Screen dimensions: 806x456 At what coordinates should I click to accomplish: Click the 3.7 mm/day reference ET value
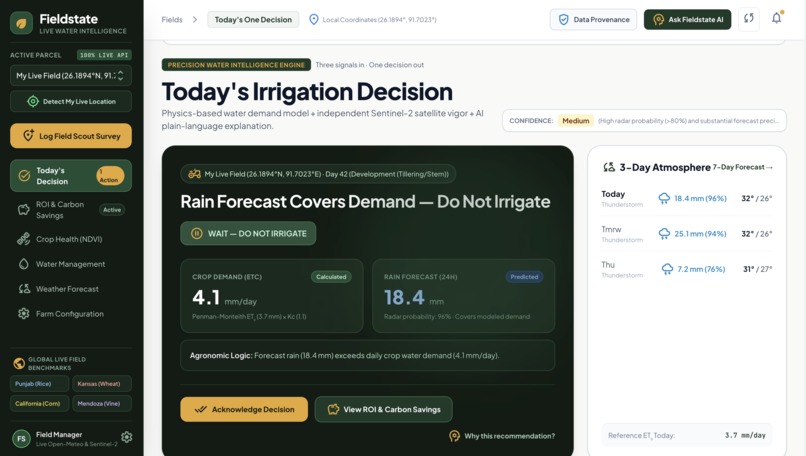745,435
